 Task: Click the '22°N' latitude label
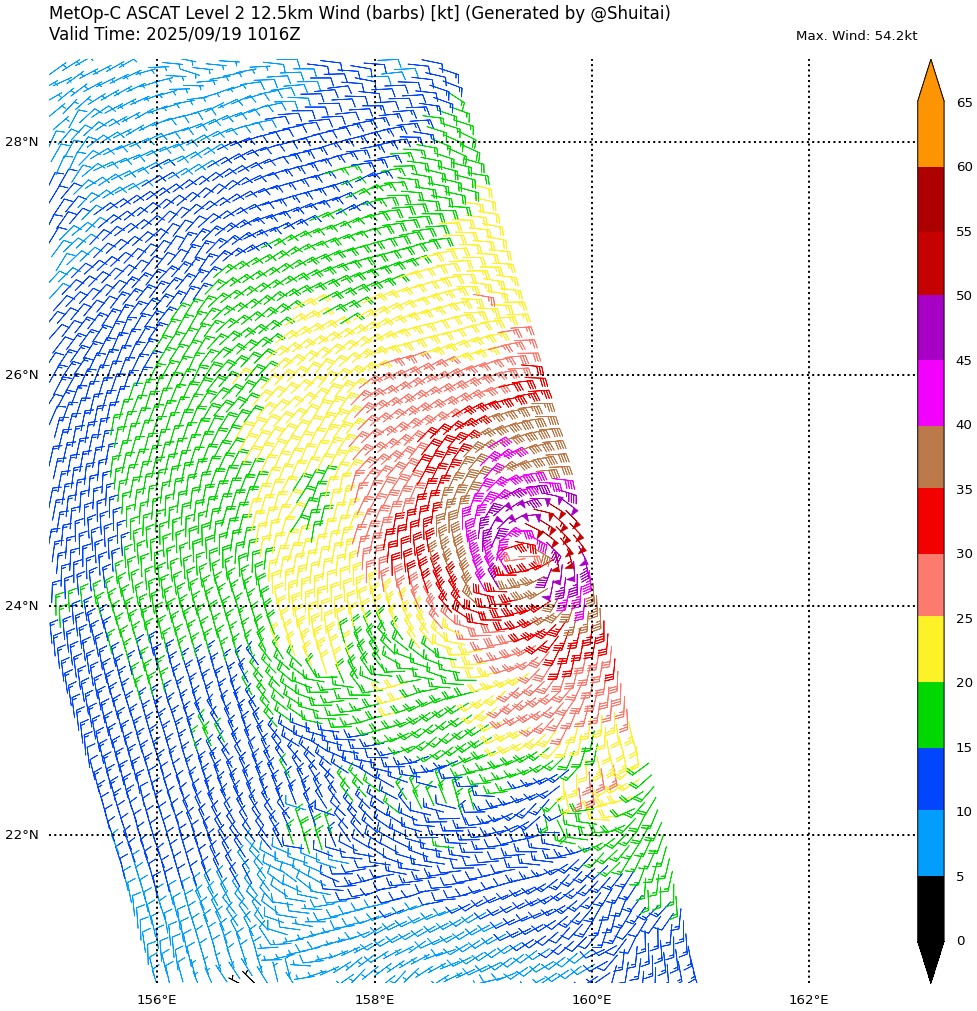[x=22, y=835]
